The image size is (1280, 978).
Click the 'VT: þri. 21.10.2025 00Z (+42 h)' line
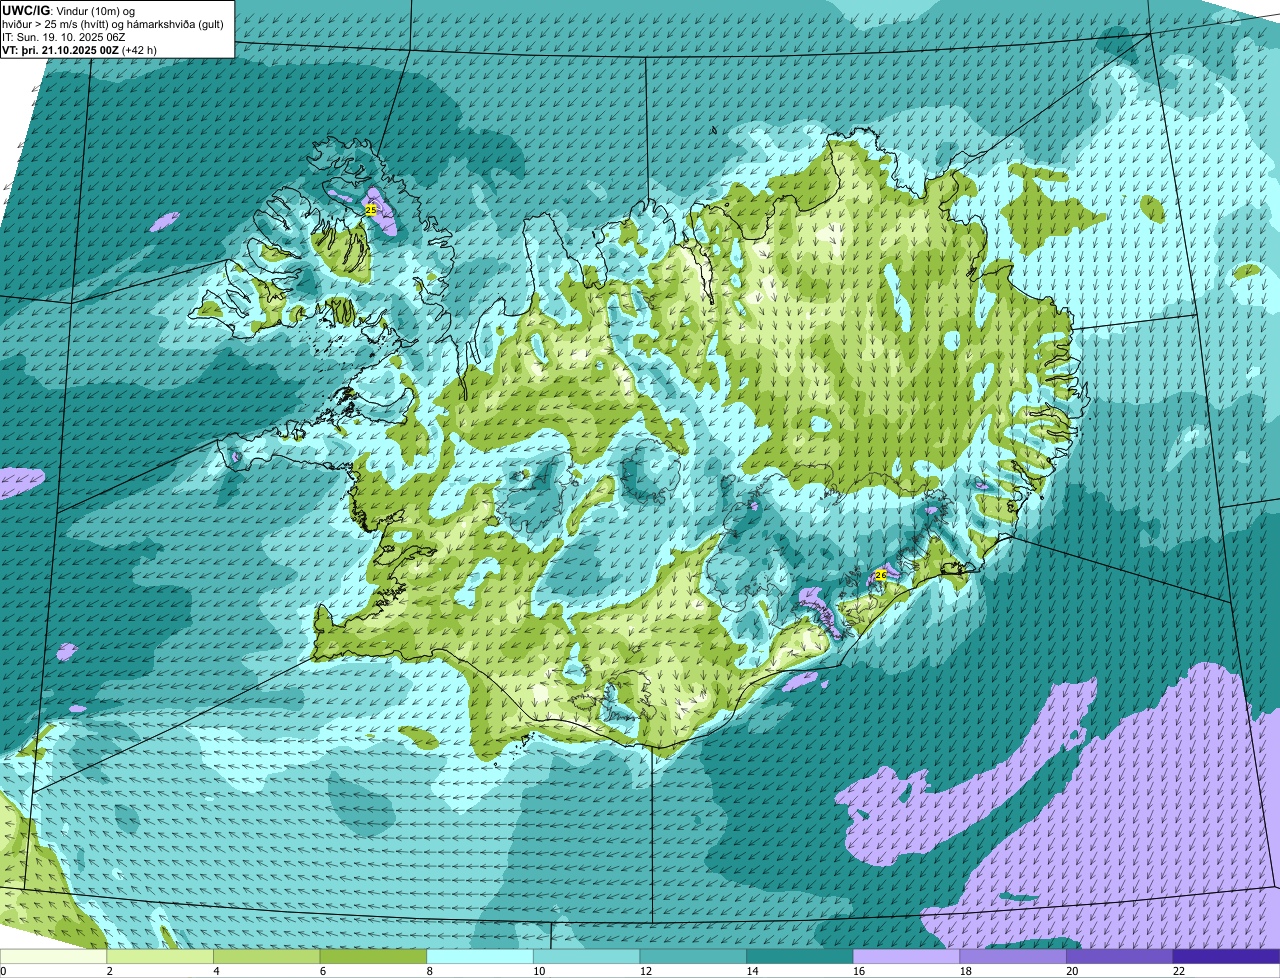click(79, 50)
